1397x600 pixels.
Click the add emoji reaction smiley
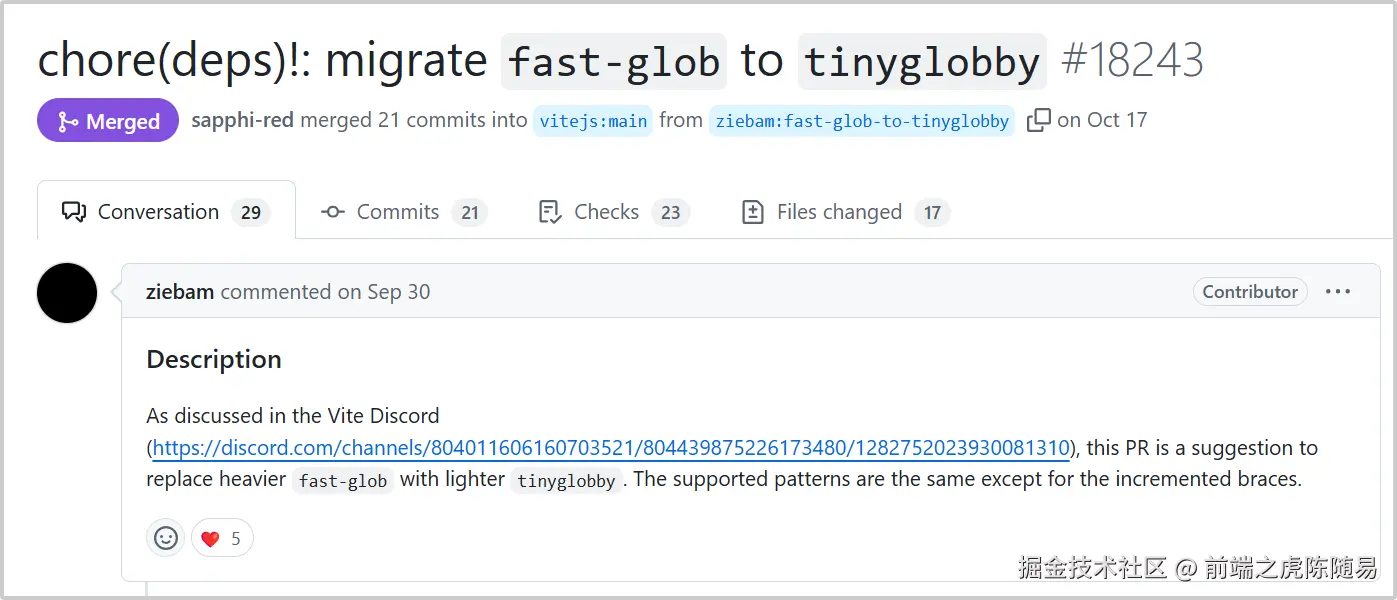pos(166,538)
